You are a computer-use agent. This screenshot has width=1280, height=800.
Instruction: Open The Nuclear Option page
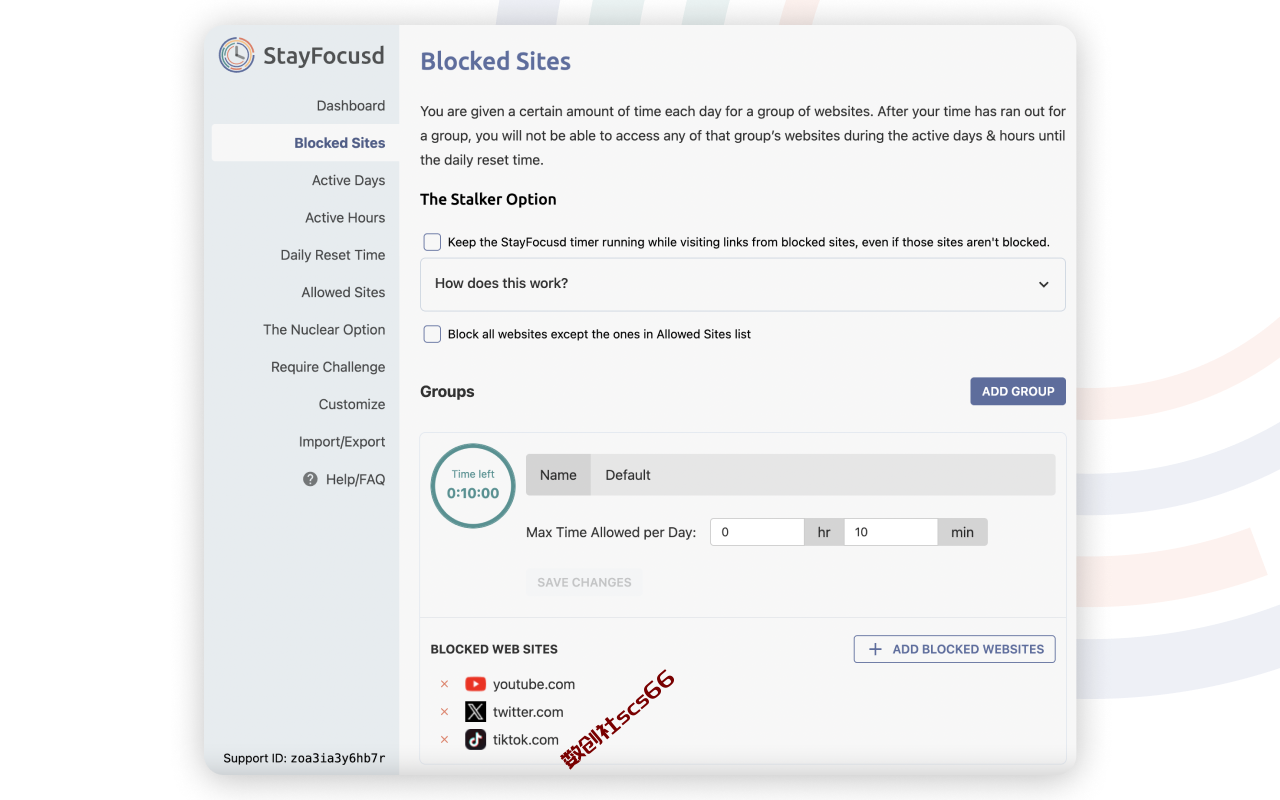pyautogui.click(x=324, y=330)
